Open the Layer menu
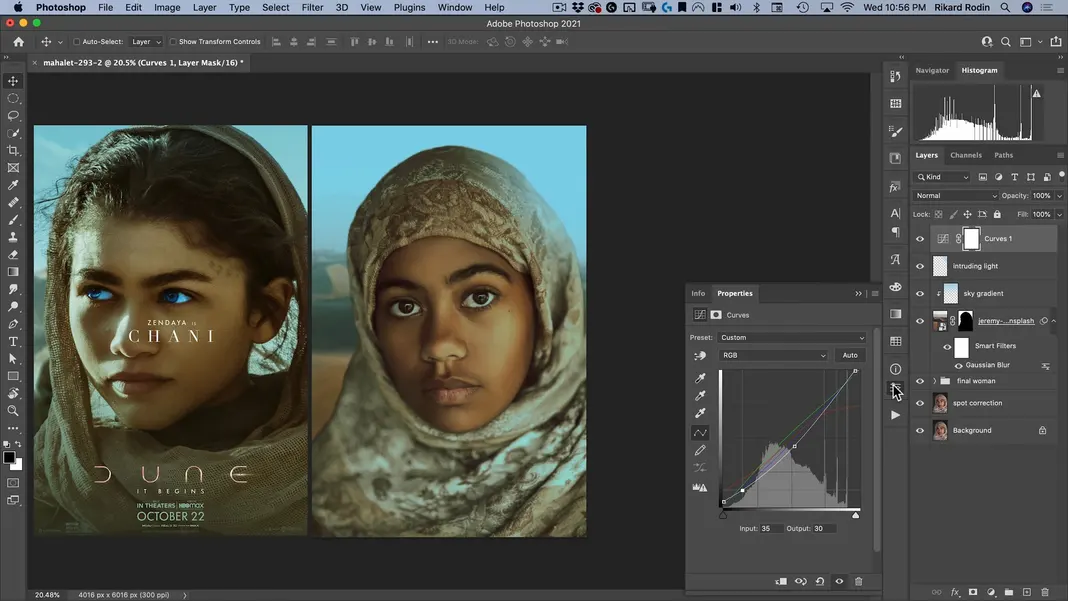 [x=204, y=7]
